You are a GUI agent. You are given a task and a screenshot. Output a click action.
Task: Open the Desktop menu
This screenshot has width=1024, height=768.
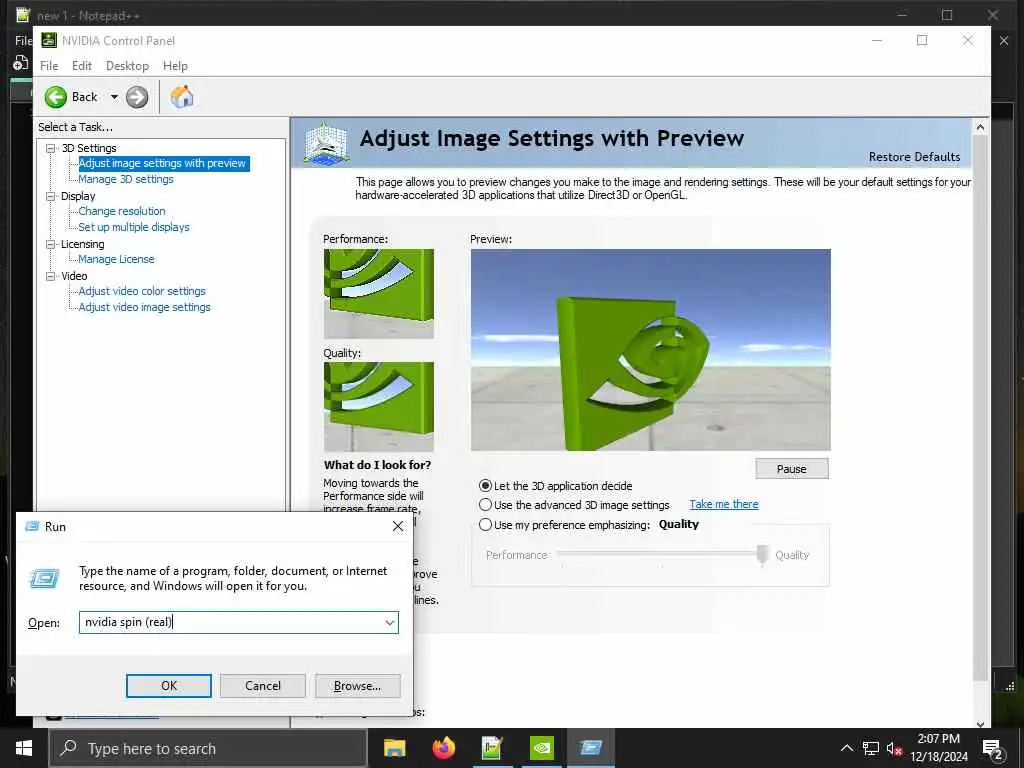coord(127,66)
